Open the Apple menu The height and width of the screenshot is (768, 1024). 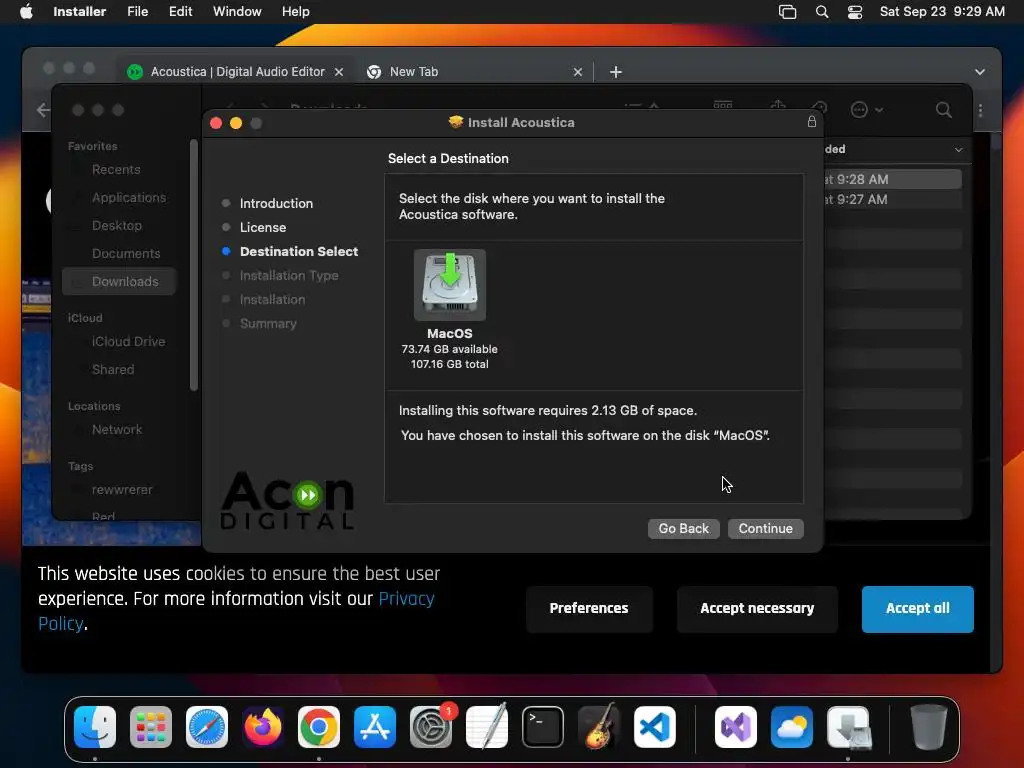(x=26, y=12)
